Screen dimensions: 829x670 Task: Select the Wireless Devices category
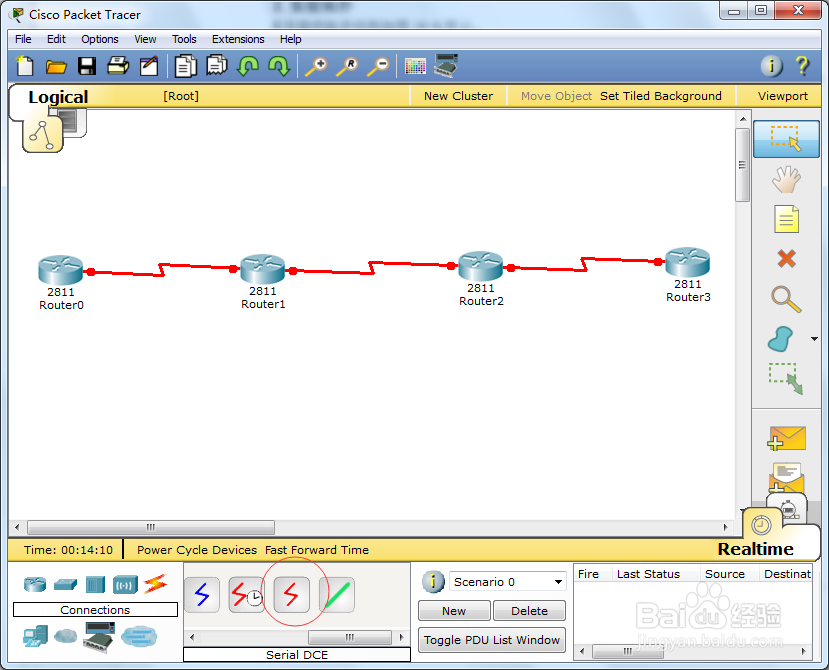click(125, 585)
